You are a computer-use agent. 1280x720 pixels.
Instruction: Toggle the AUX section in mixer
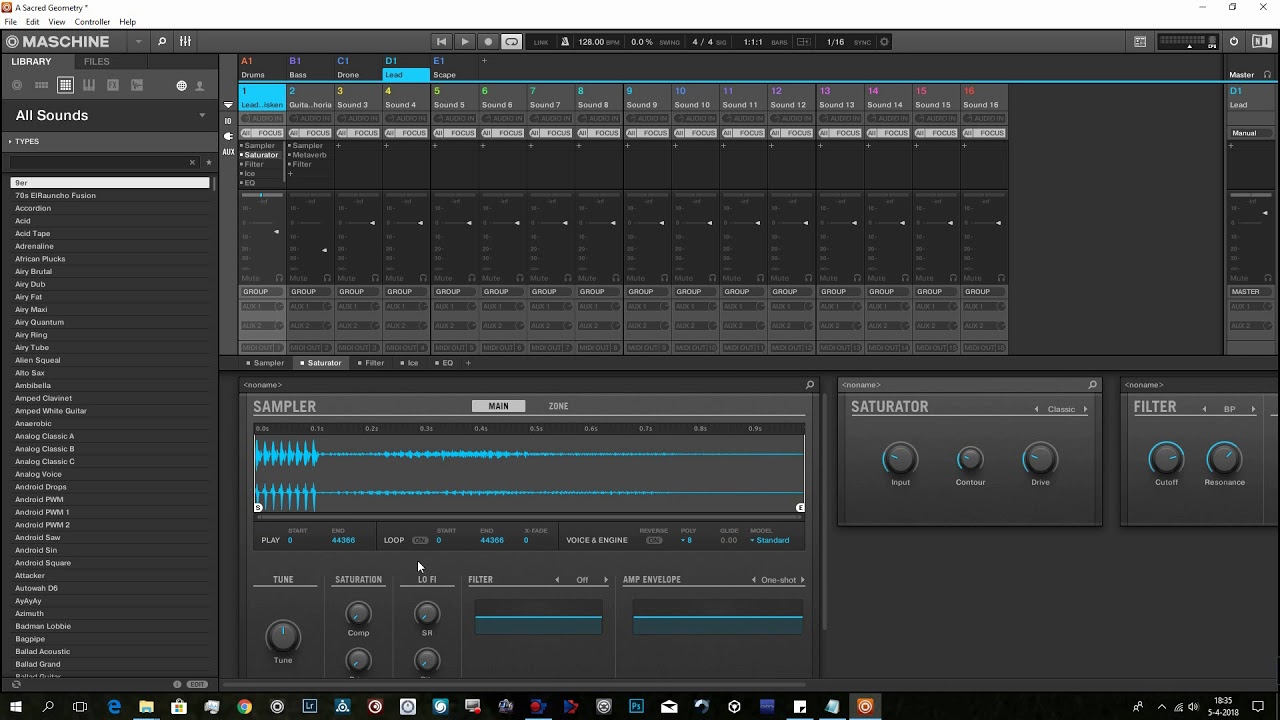228,152
